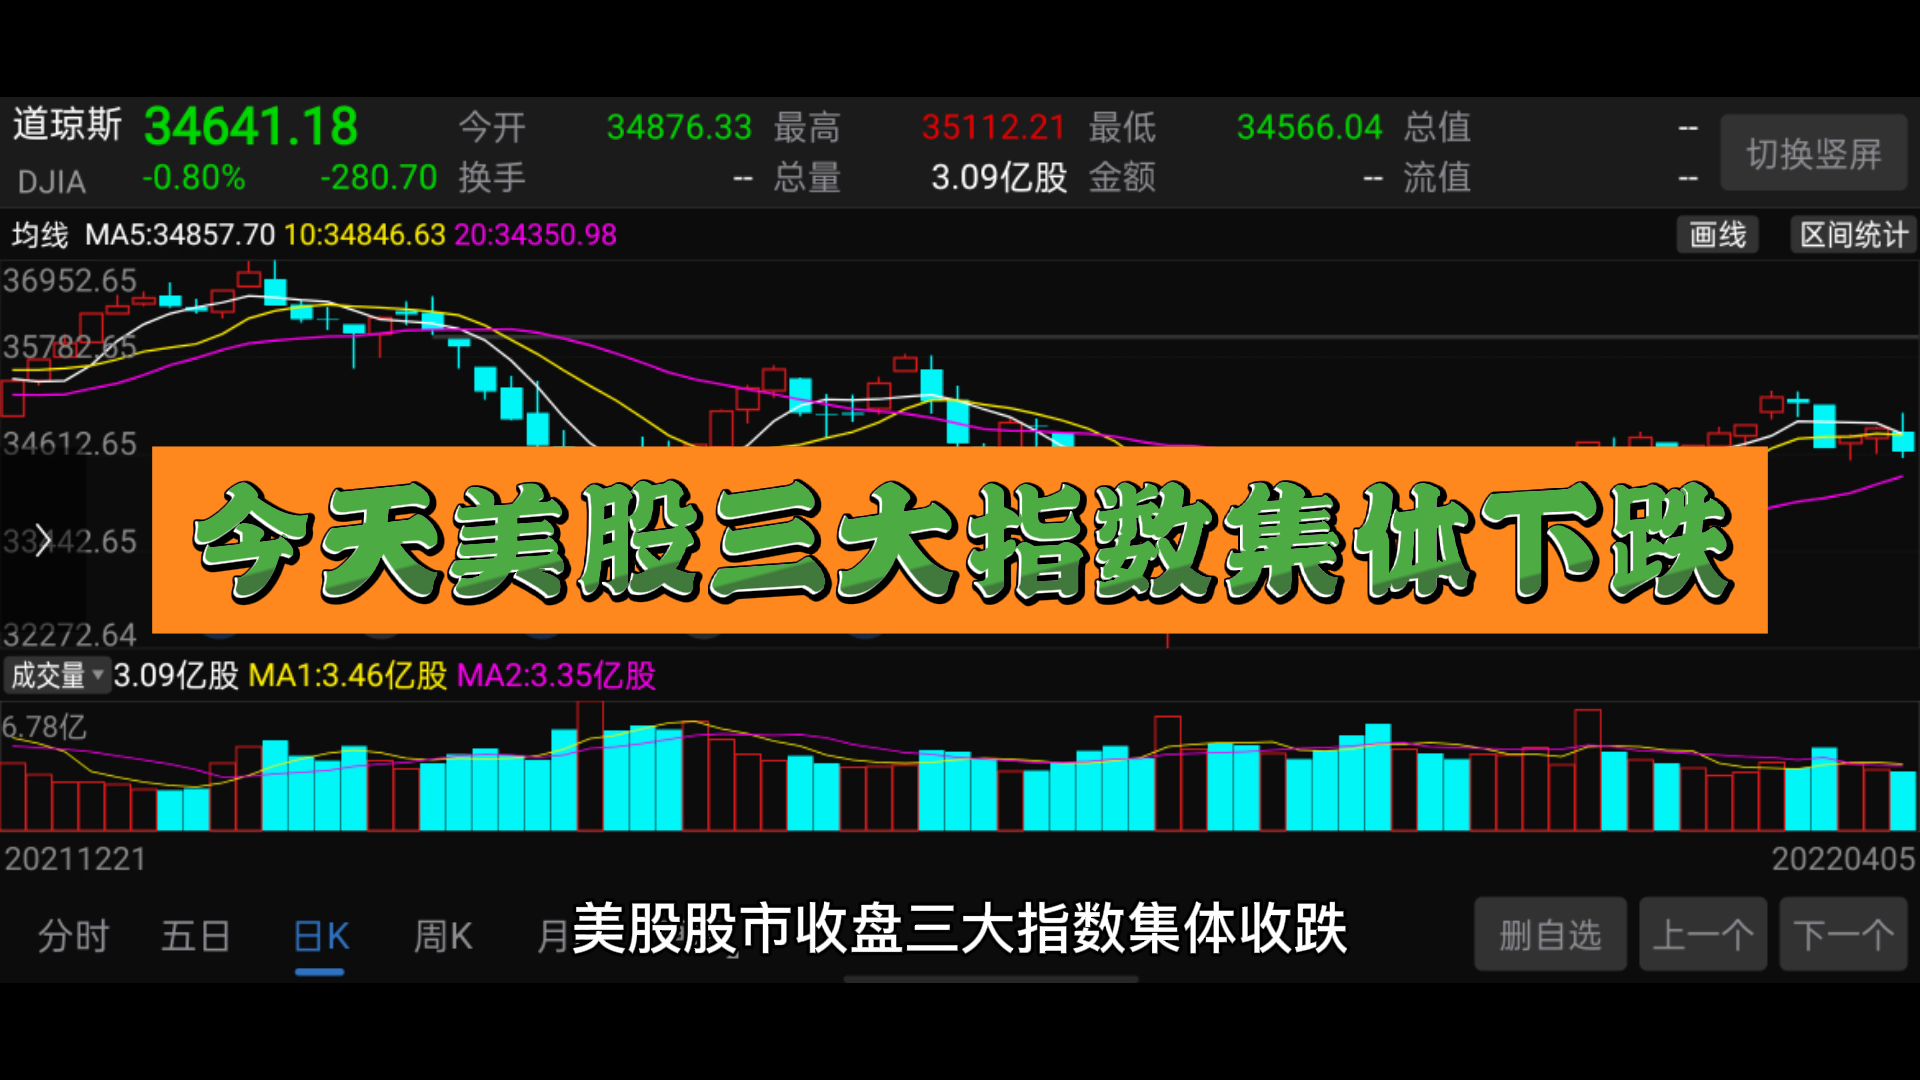Screen dimensions: 1920x1080
Task: Click the high price 35112.21
Action: 994,128
